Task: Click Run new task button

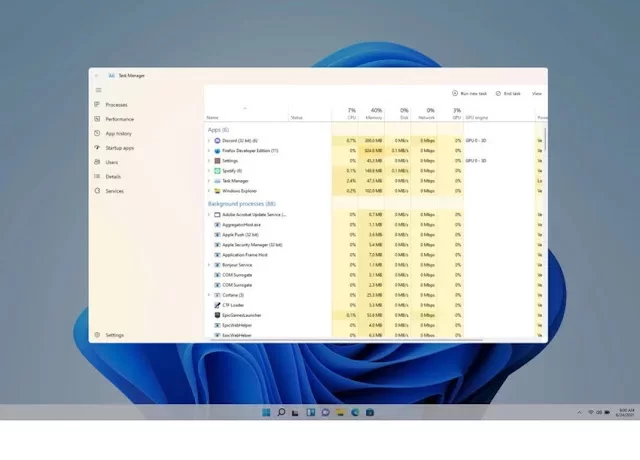Action: click(x=469, y=93)
